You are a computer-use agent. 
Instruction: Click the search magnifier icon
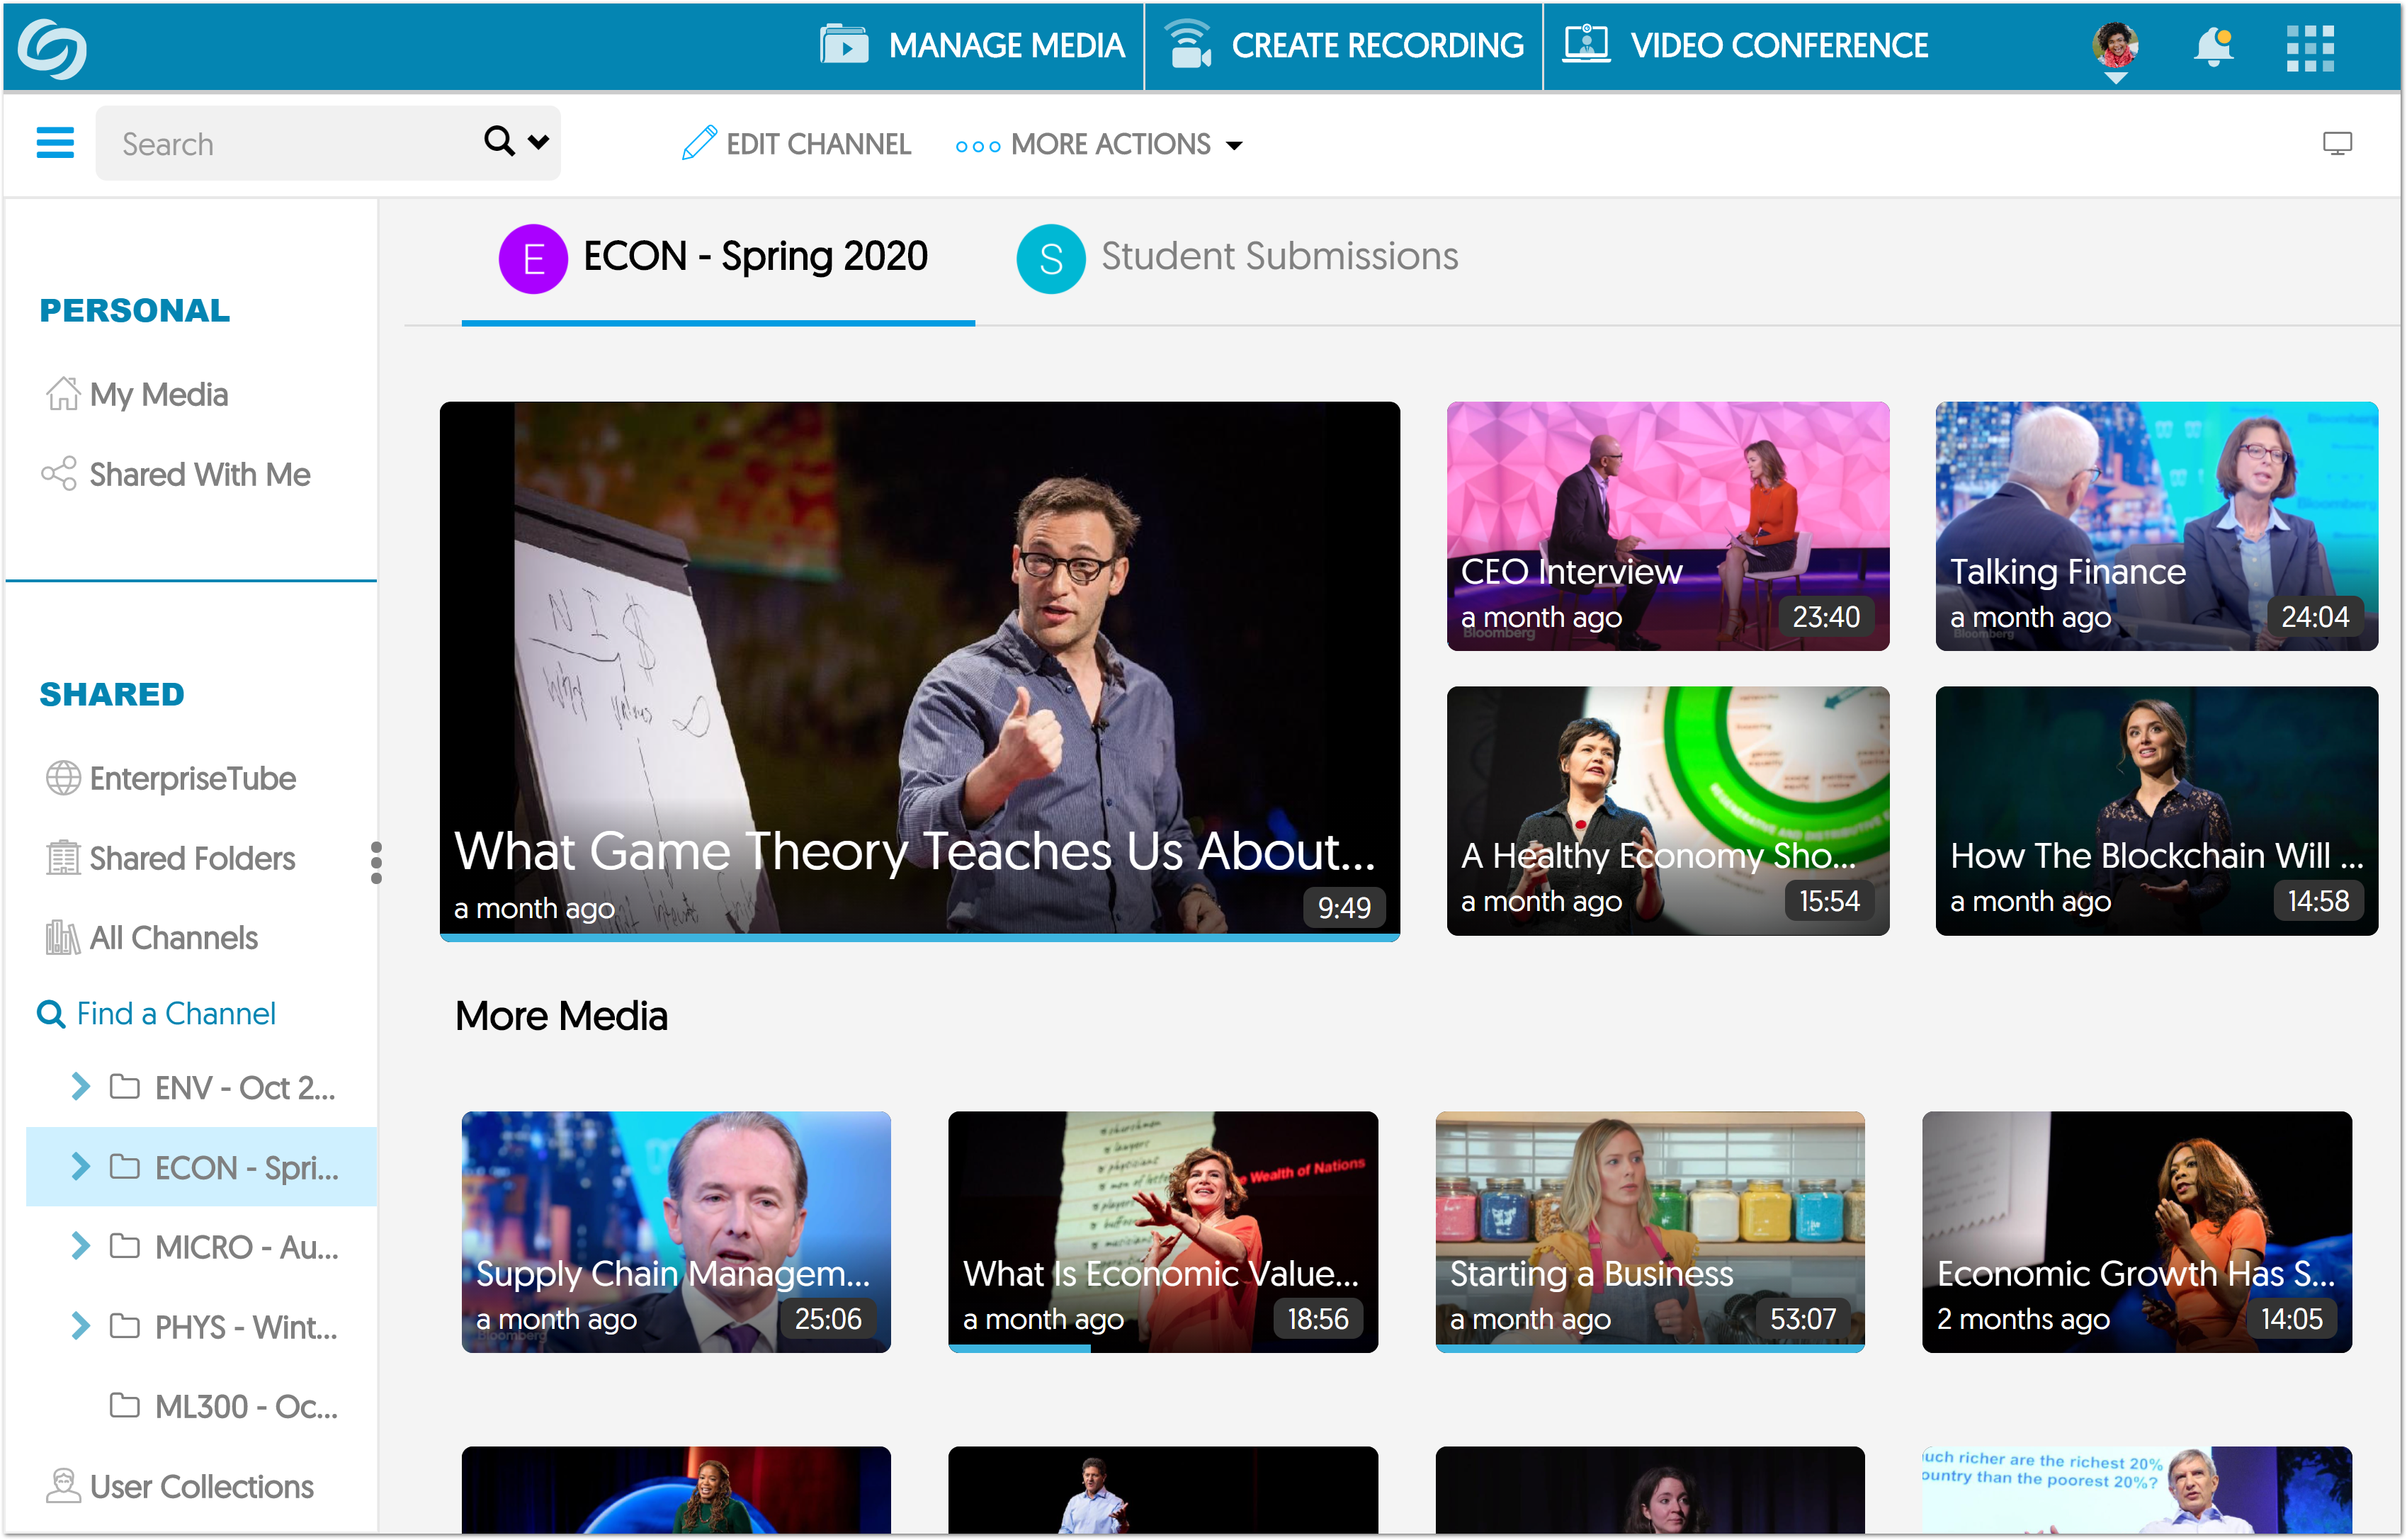[x=498, y=141]
